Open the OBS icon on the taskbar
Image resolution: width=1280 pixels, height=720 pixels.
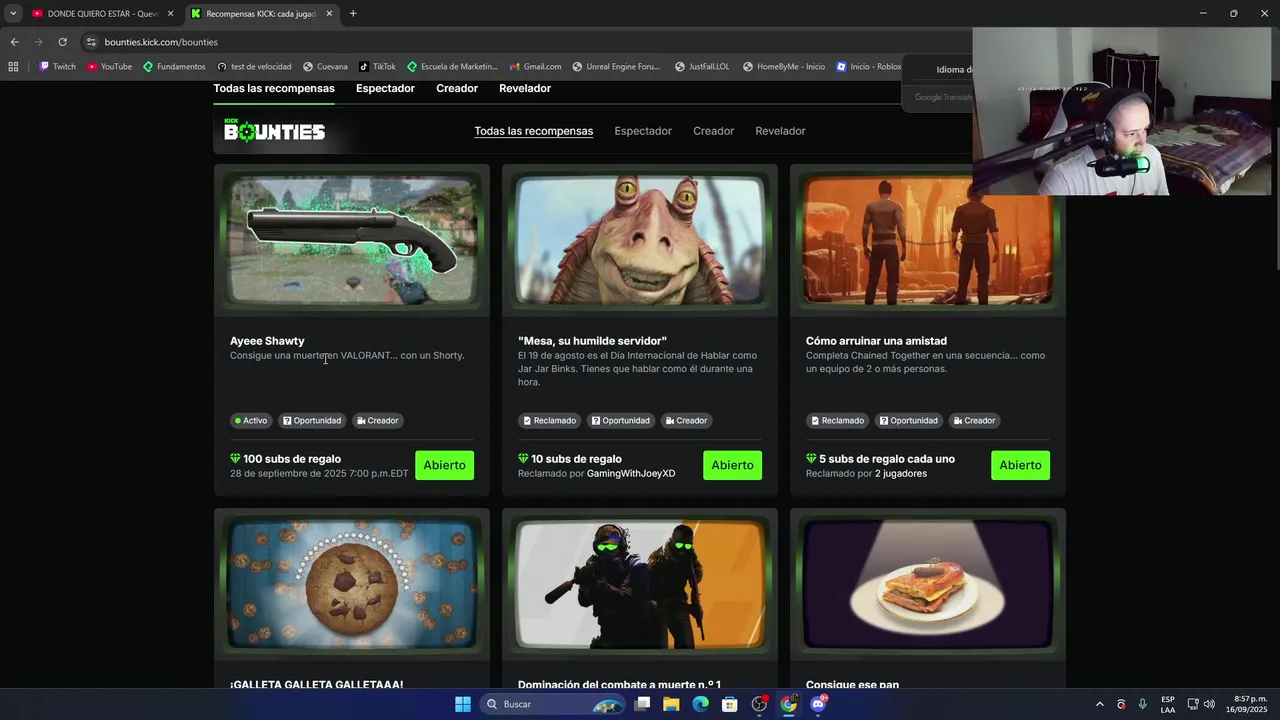point(759,704)
